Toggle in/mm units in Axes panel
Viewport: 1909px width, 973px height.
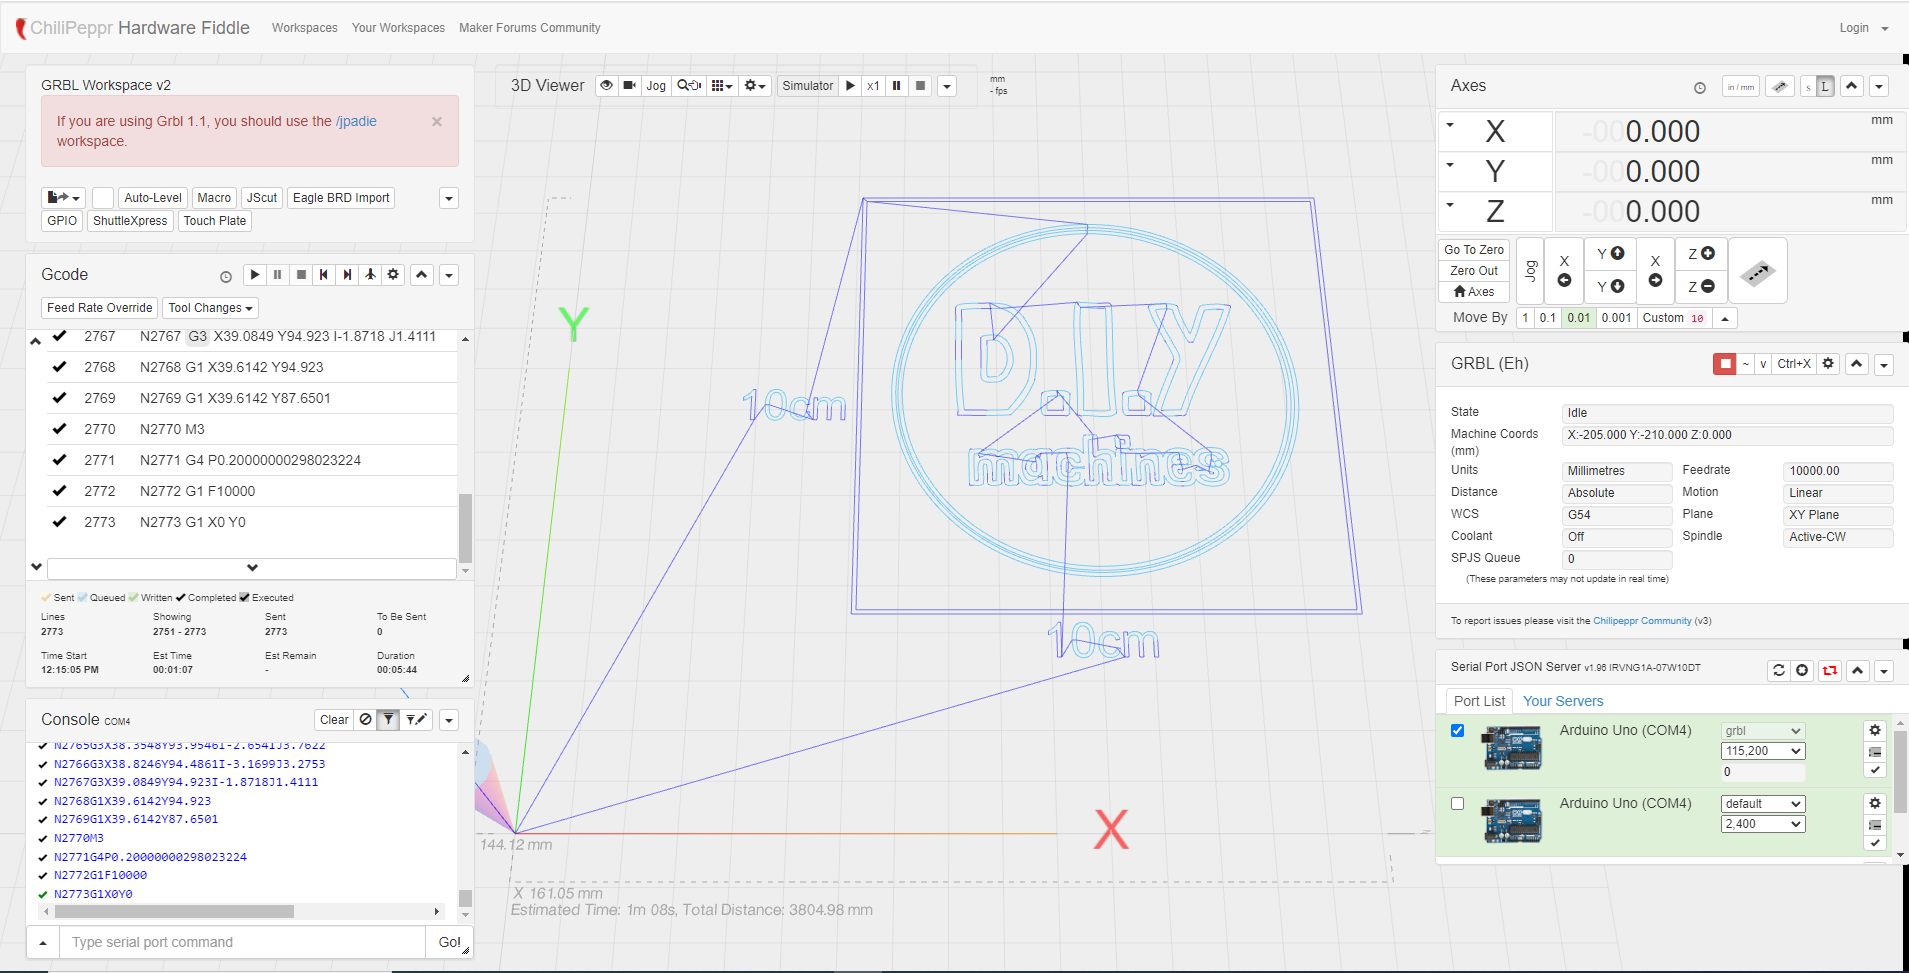point(1741,87)
